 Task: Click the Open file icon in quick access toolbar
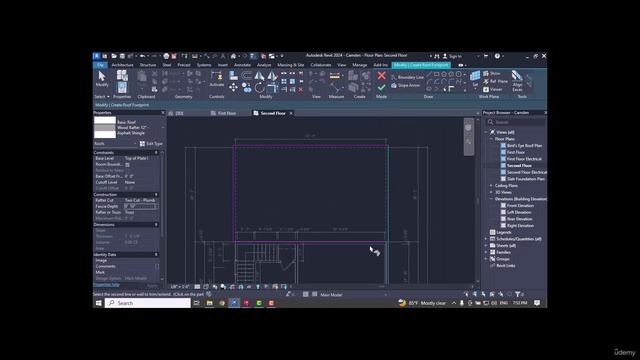coord(114,56)
